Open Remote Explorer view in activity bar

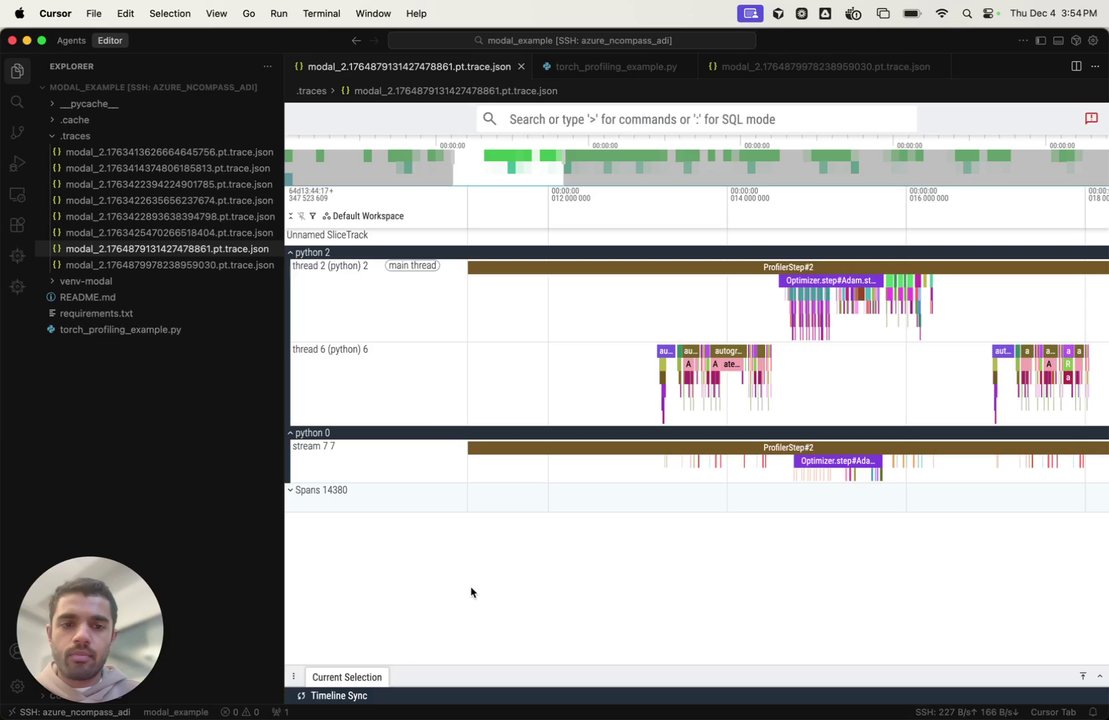[x=18, y=194]
